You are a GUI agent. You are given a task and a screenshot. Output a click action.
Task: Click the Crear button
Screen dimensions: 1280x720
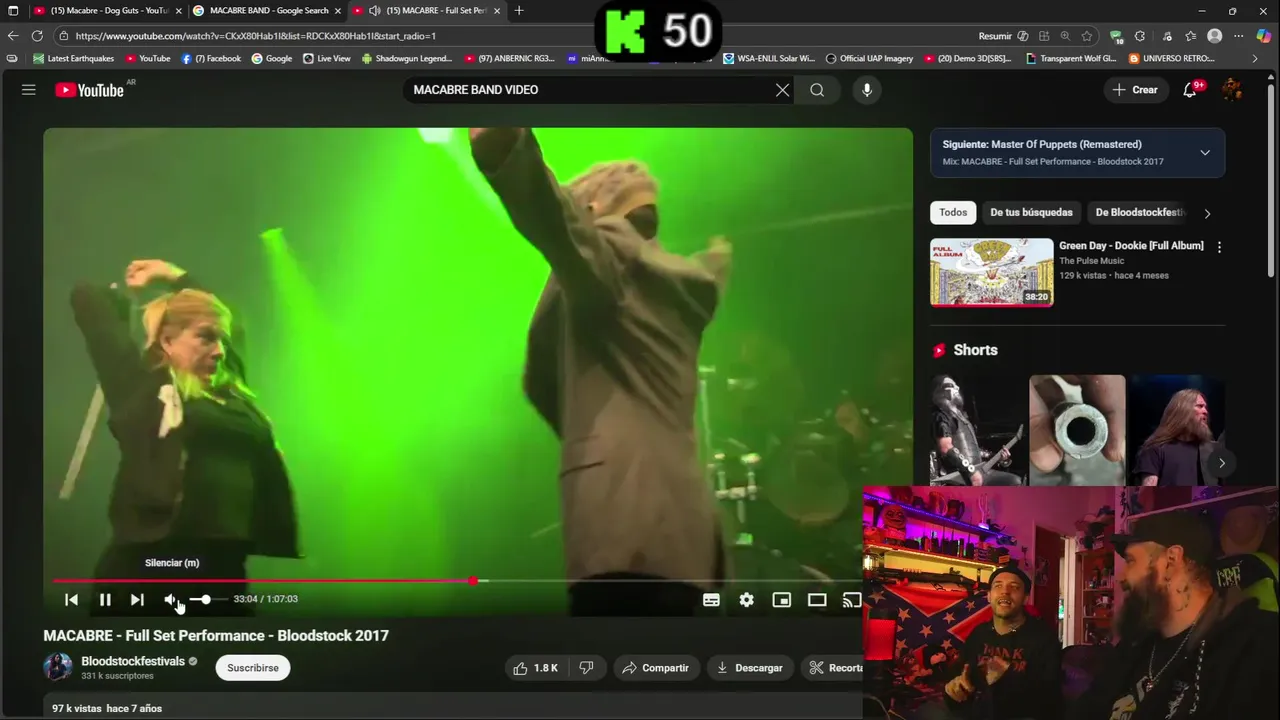pyautogui.click(x=1135, y=90)
